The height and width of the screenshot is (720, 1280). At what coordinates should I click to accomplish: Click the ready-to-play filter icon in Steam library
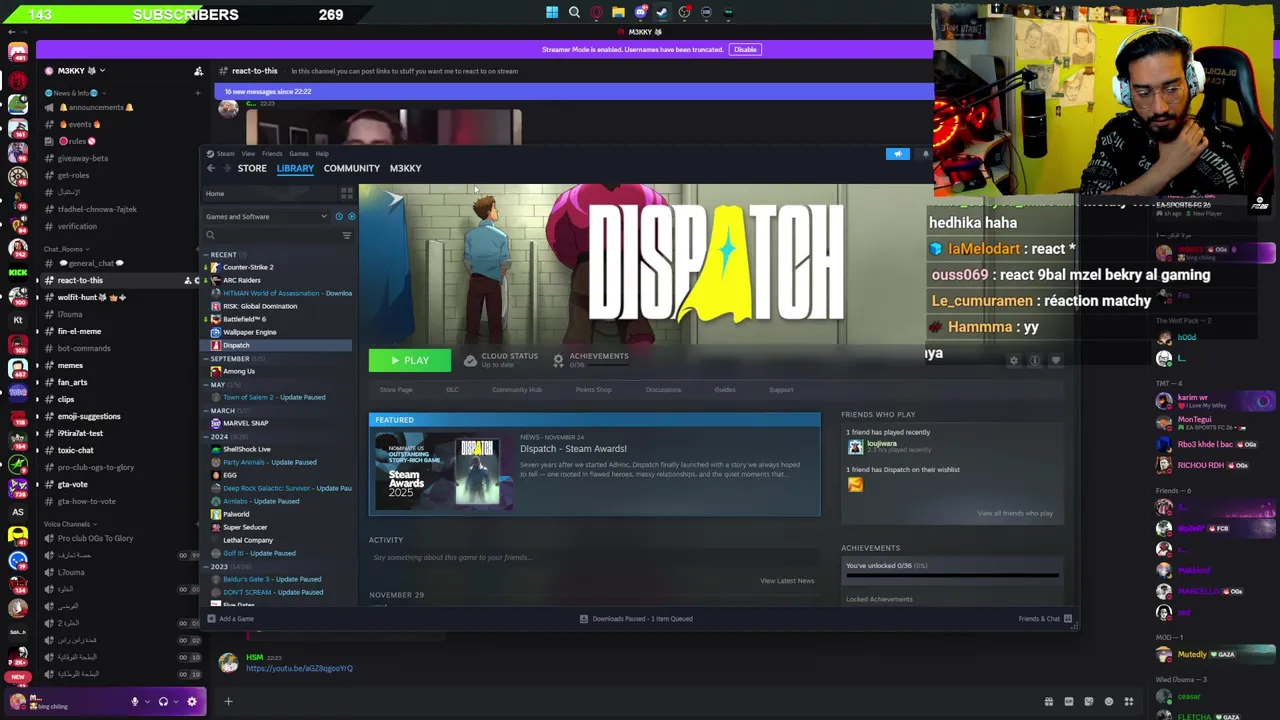[x=351, y=216]
